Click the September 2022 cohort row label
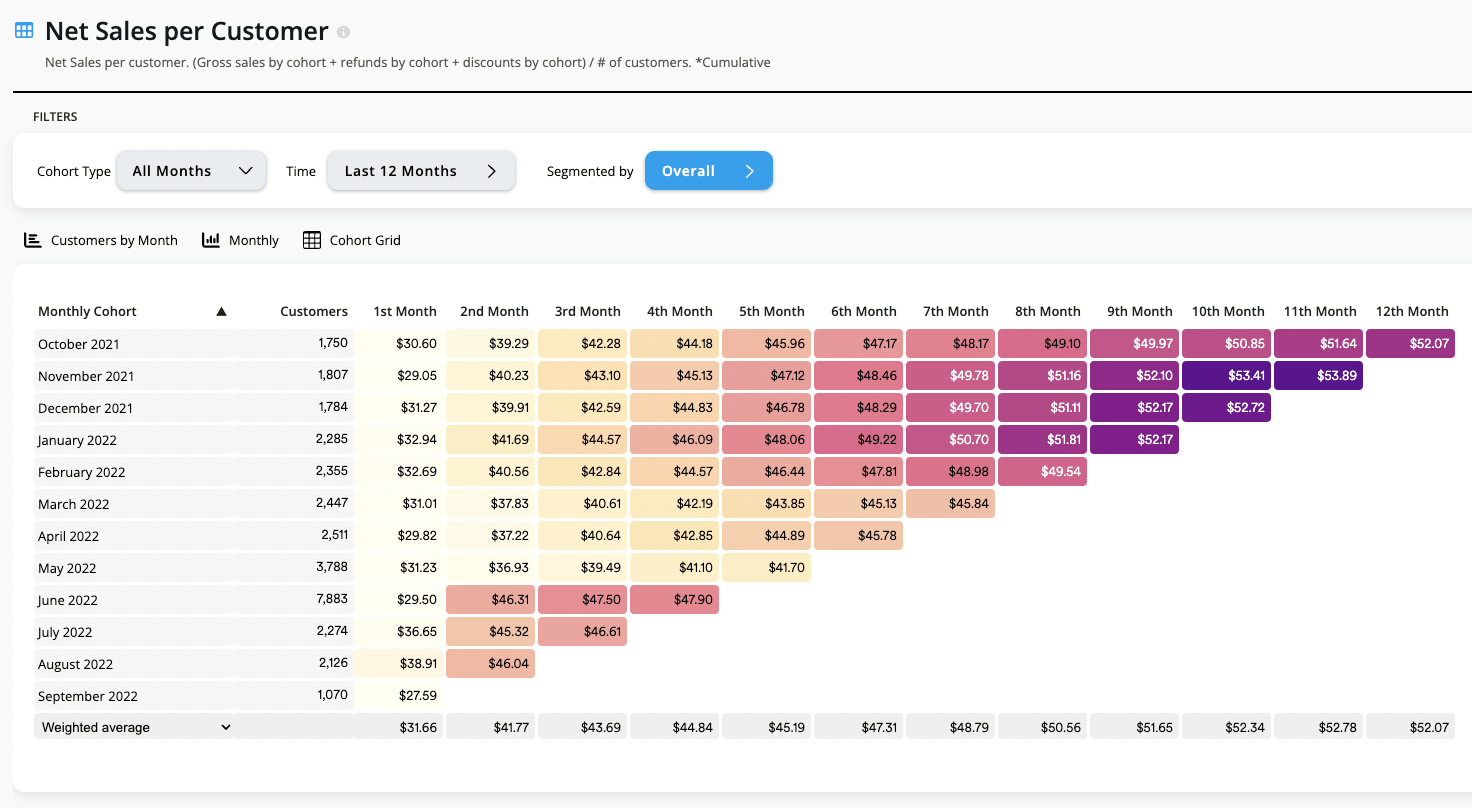The height and width of the screenshot is (808, 1472). pyautogui.click(x=88, y=696)
